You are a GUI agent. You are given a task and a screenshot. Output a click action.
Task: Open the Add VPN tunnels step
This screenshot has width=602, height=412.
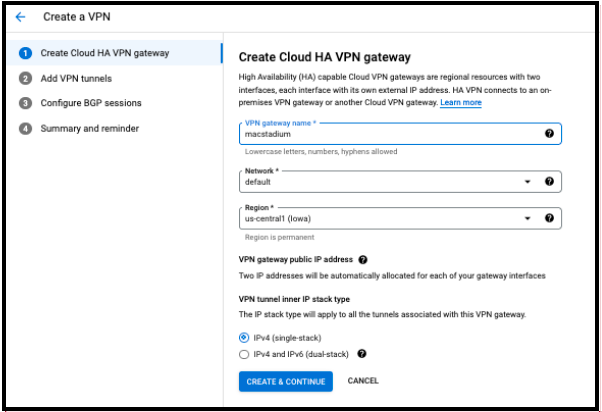(x=76, y=78)
